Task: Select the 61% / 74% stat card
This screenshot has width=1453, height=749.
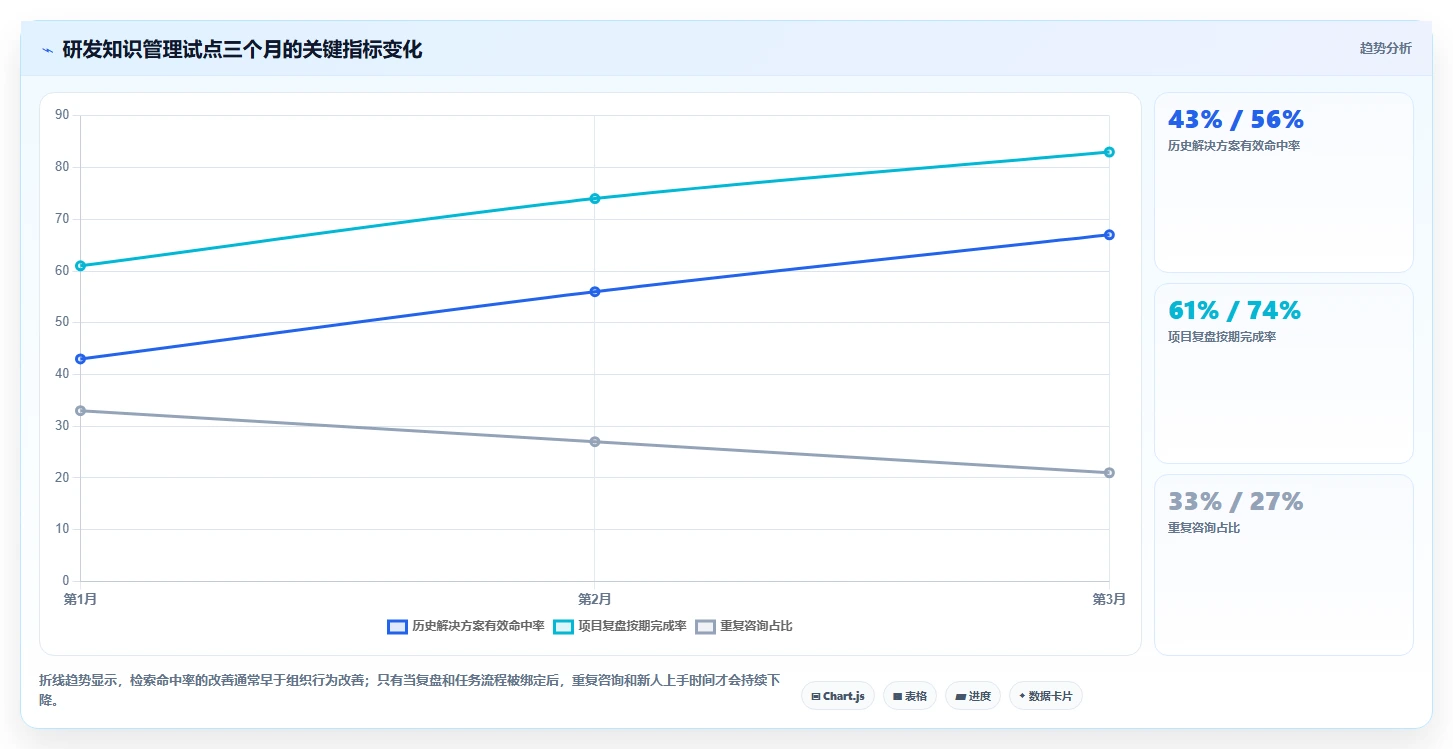Action: click(1284, 373)
